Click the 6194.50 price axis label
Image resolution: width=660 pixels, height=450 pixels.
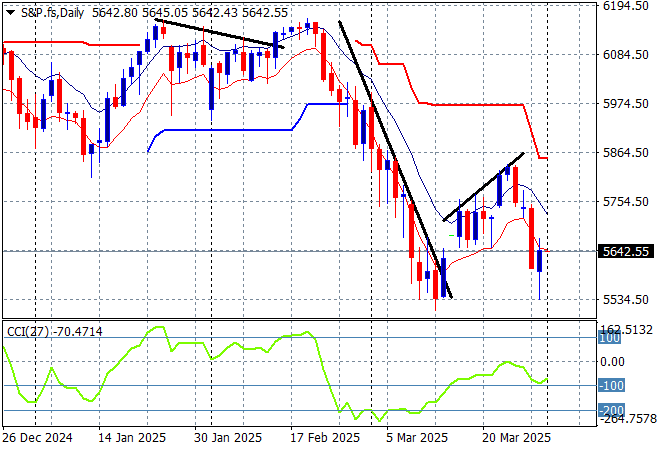pos(625,6)
